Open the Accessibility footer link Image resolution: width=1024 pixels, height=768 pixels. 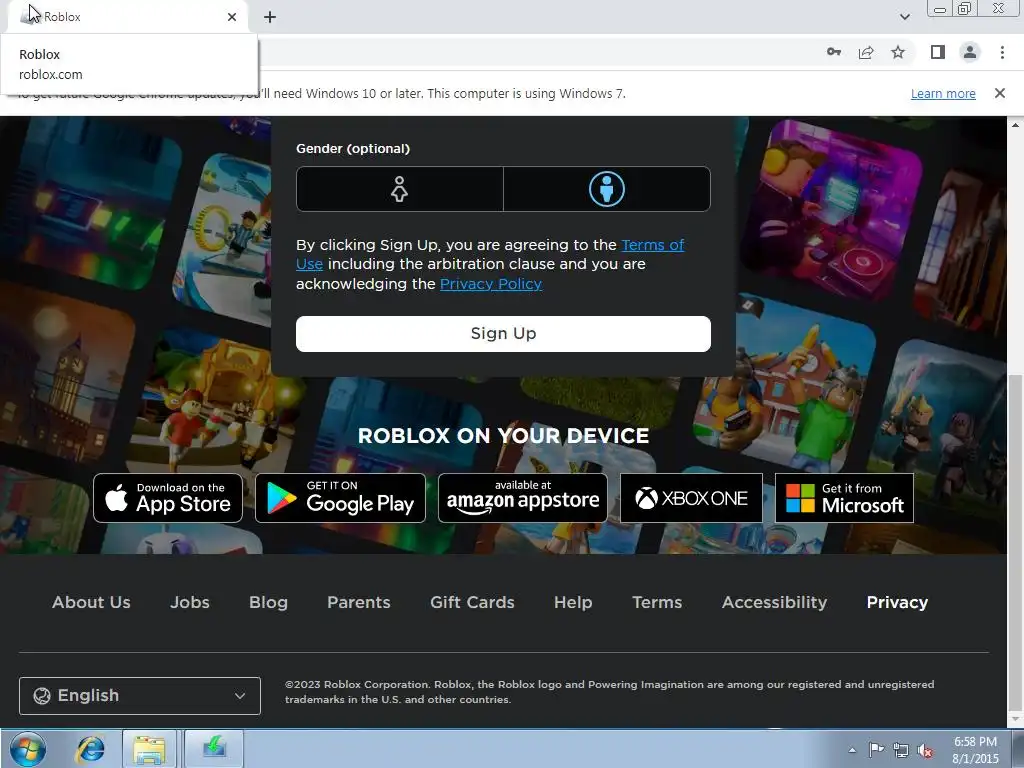[775, 602]
